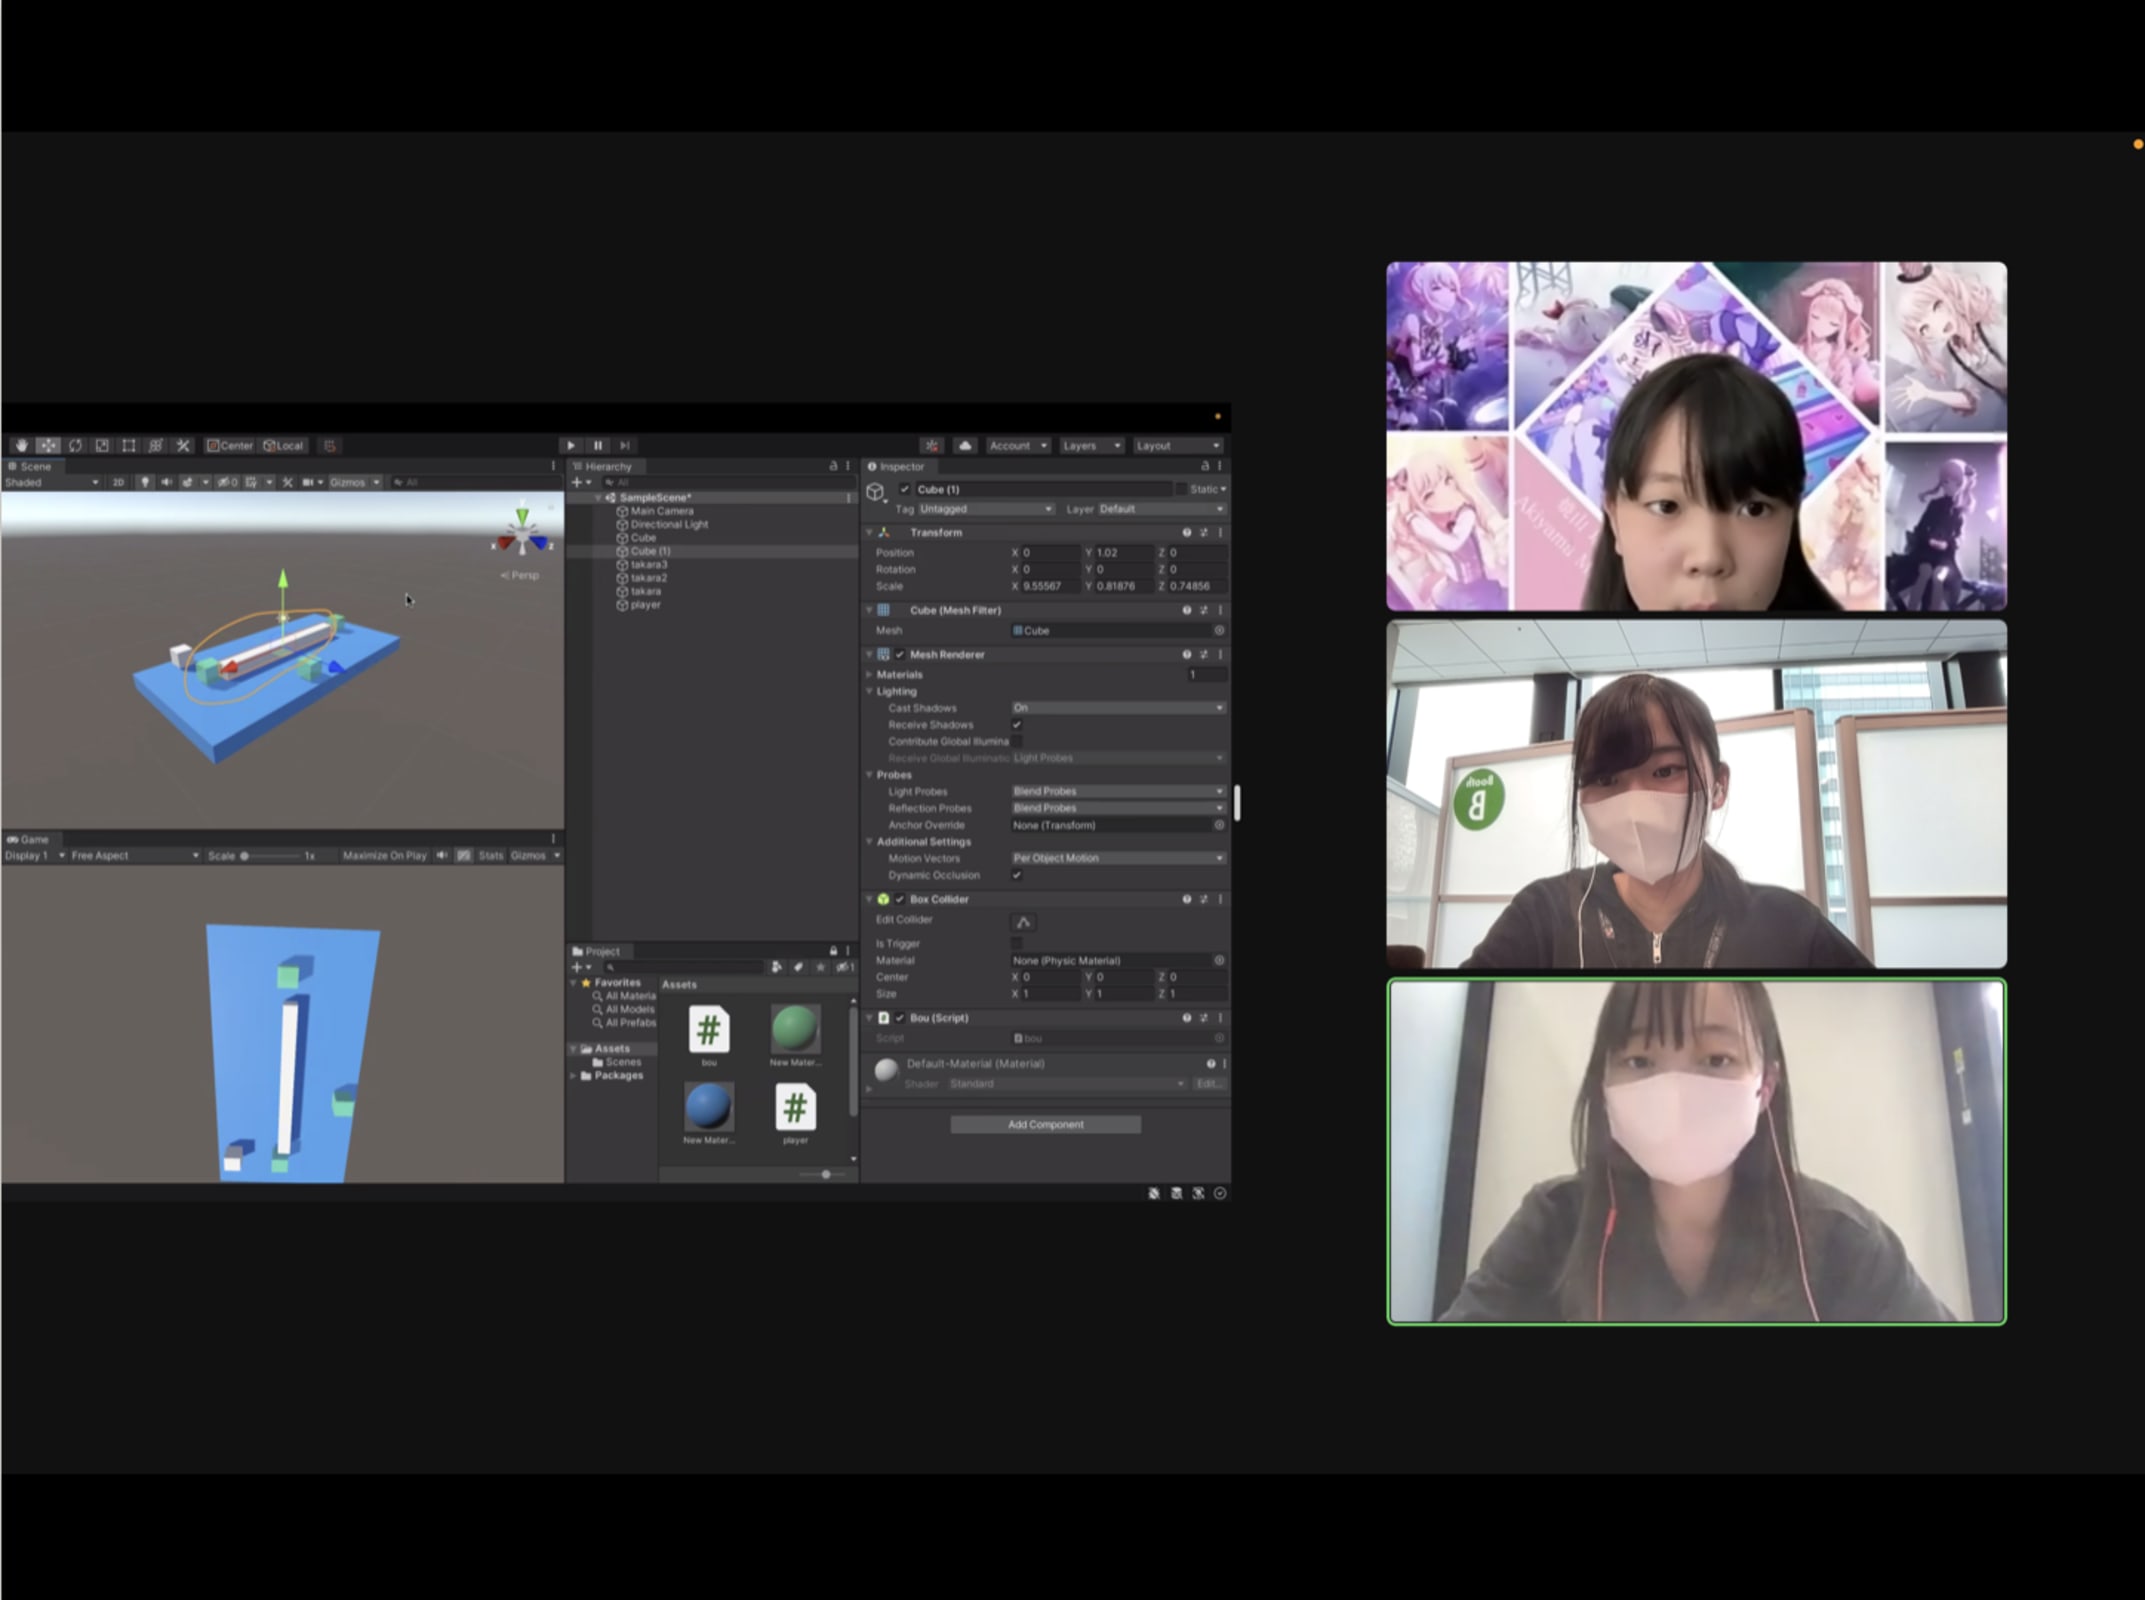This screenshot has height=1600, width=2145.
Task: Toggle the Receive Shadows checkbox
Action: (x=1017, y=725)
